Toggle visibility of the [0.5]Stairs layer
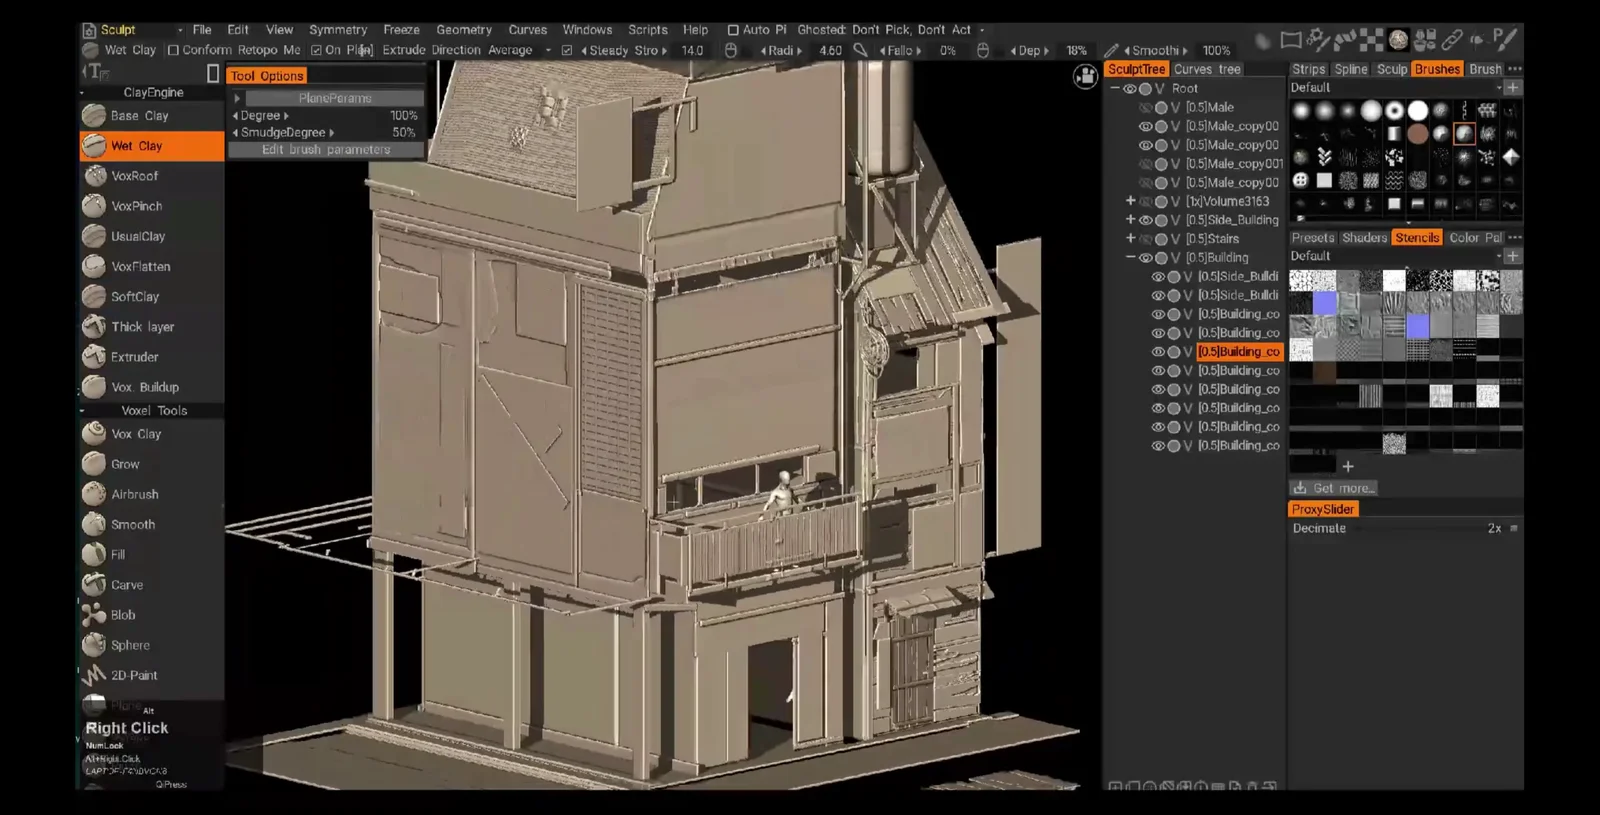 1146,240
